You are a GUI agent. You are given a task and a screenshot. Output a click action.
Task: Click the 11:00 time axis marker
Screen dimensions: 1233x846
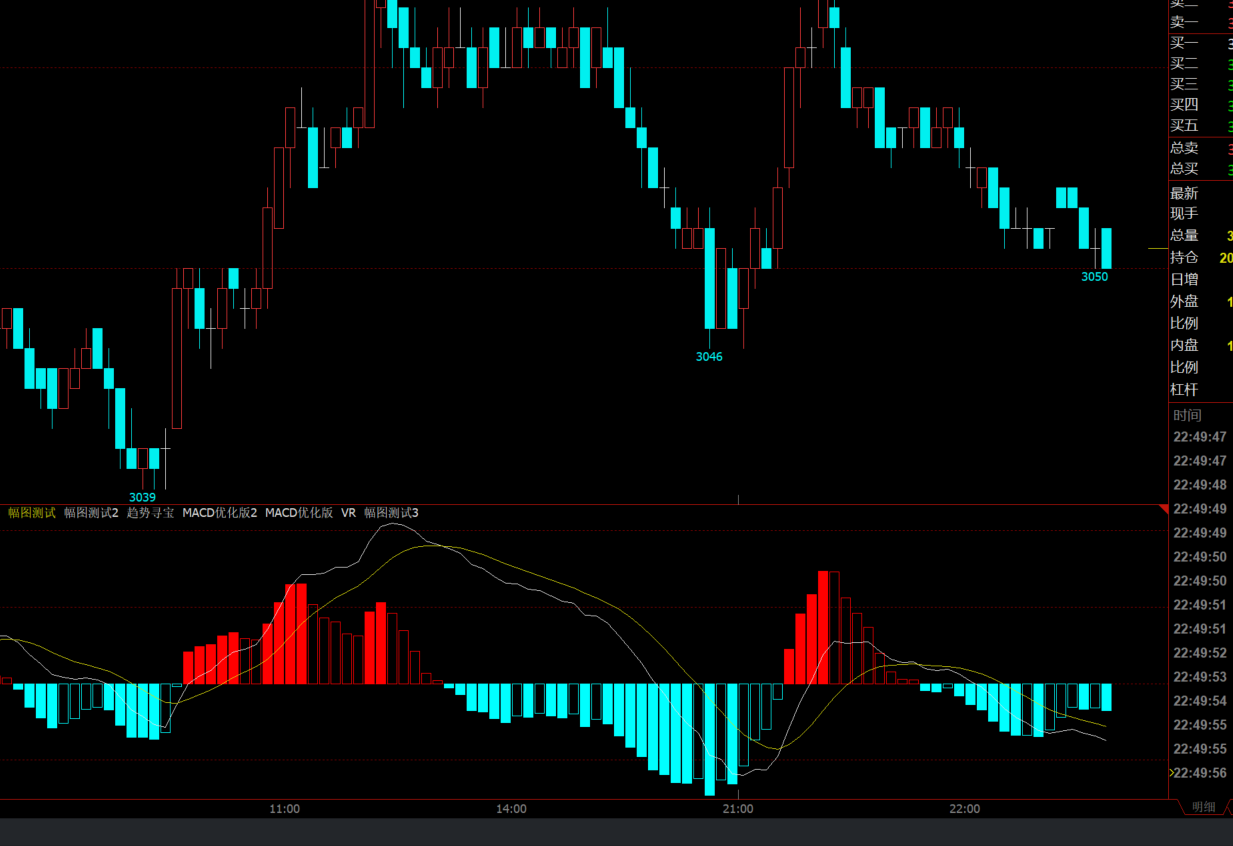click(x=285, y=809)
